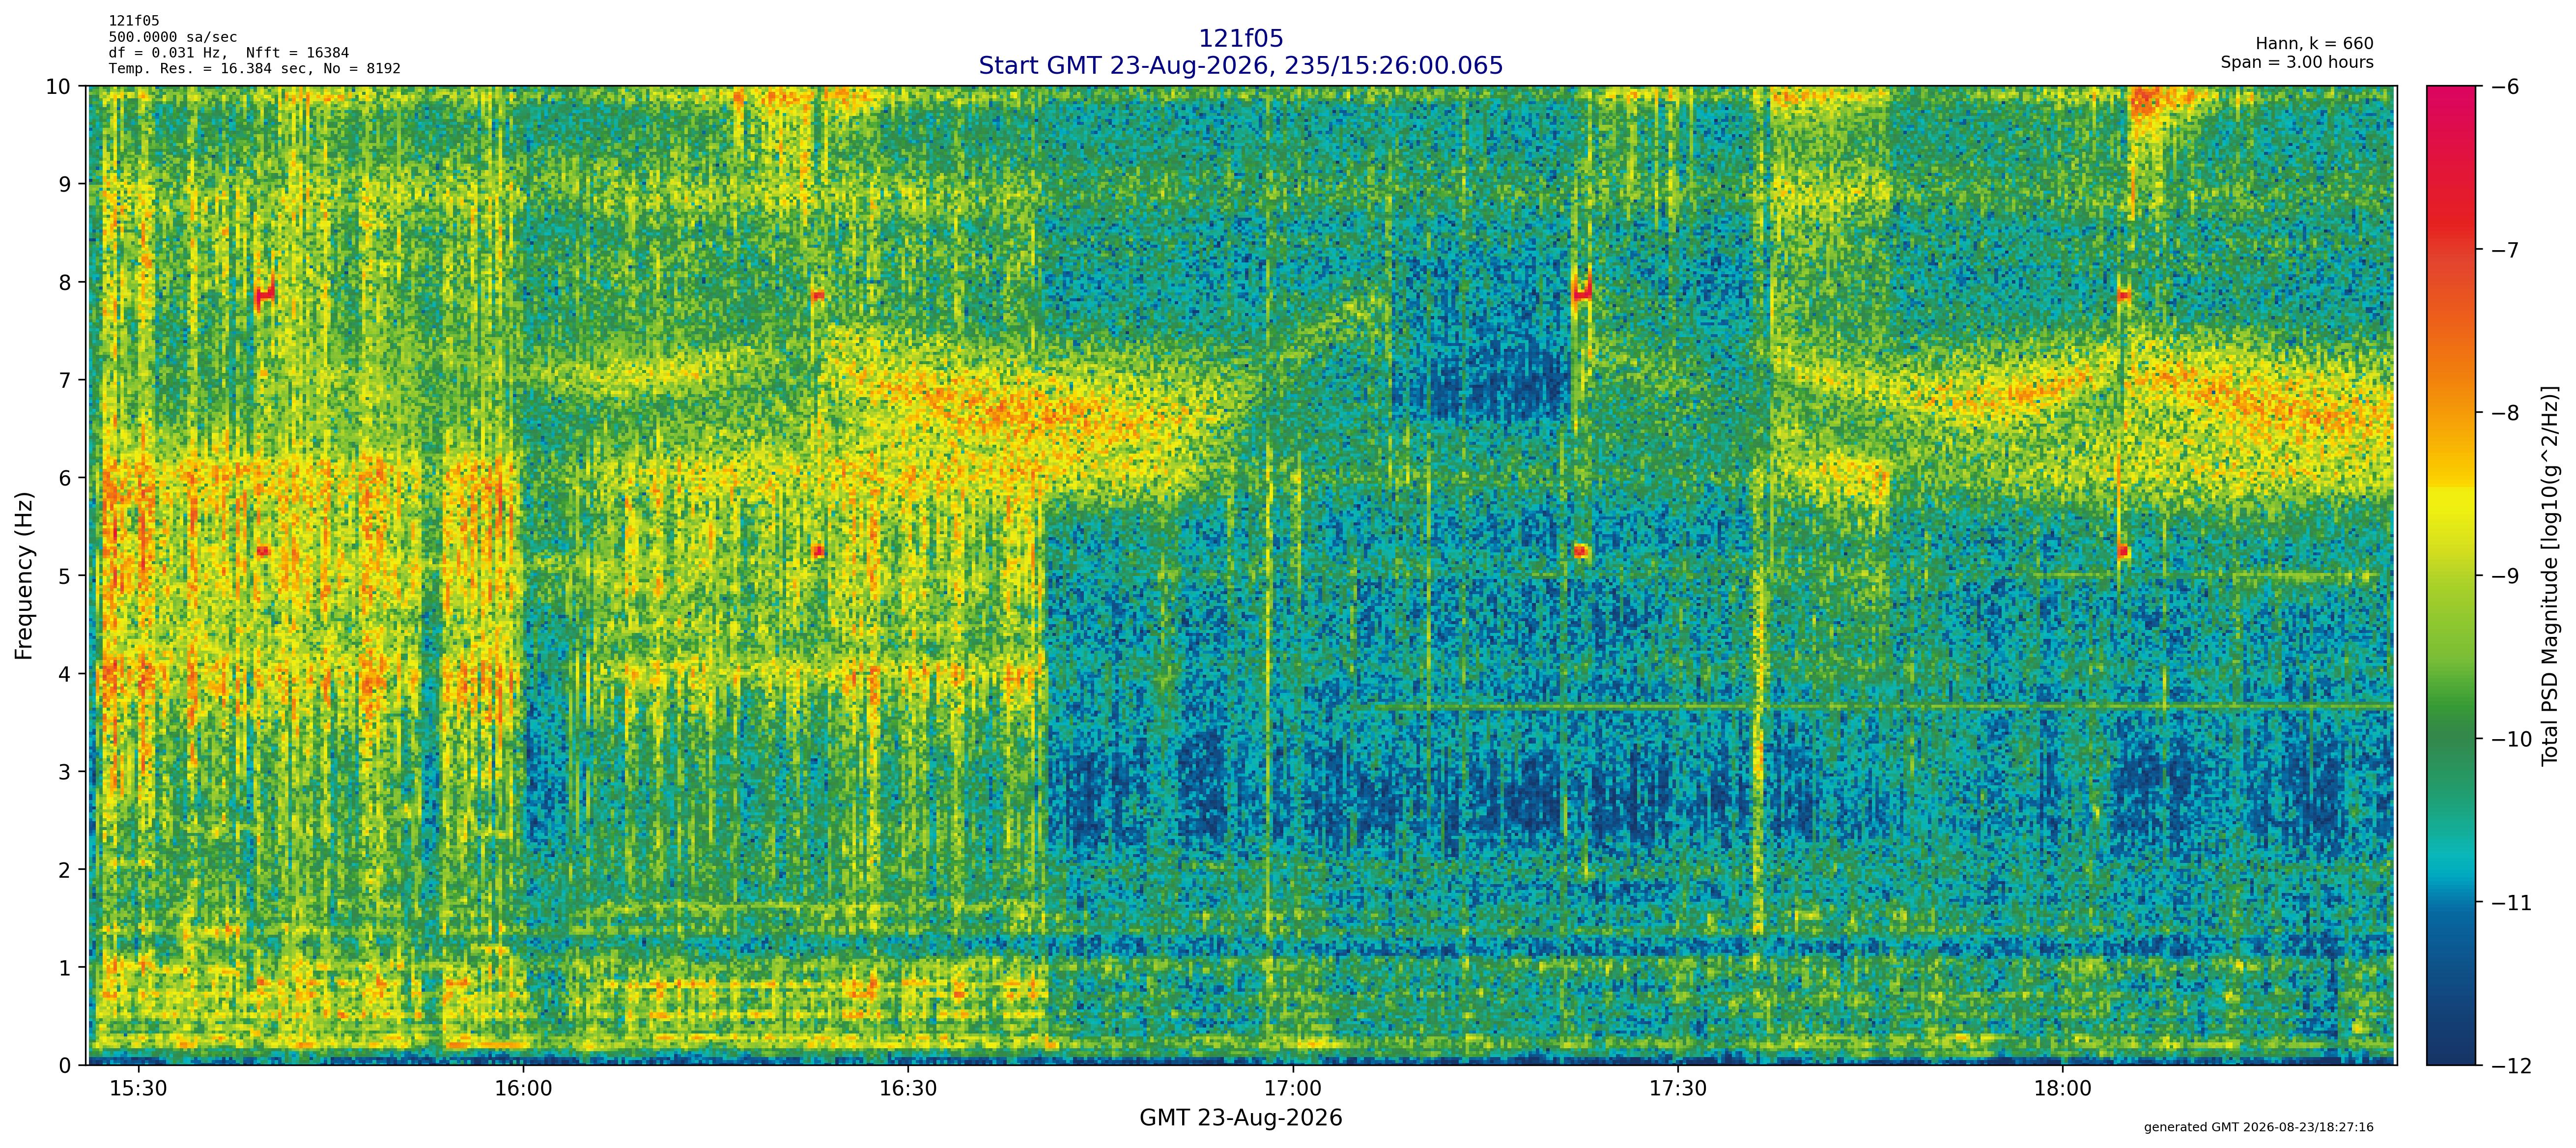The image size is (2576, 1148).
Task: Click the "500.0000 sa/sec" sample rate text
Action: tap(173, 37)
